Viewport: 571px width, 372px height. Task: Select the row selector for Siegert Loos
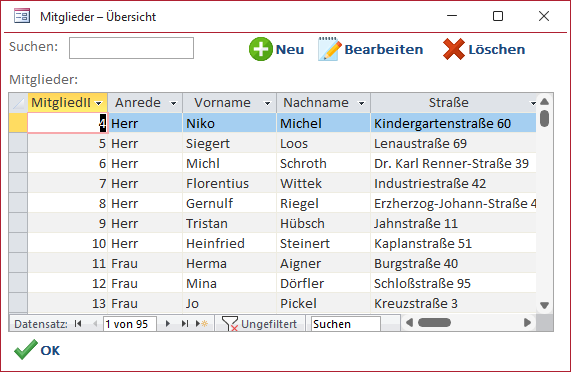(x=18, y=143)
